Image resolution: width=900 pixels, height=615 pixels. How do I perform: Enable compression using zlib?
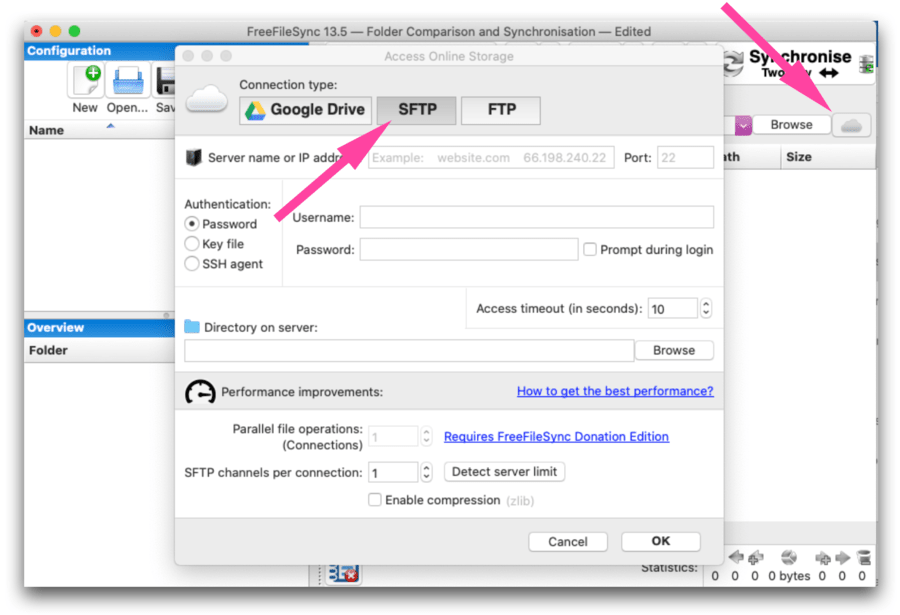point(374,500)
